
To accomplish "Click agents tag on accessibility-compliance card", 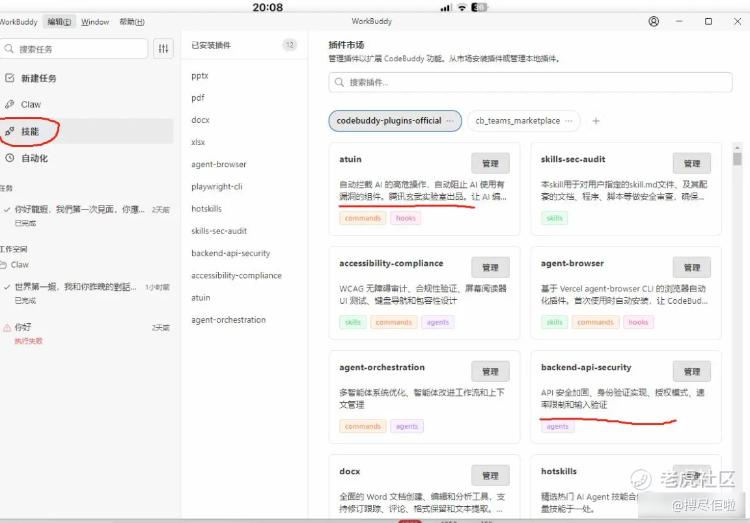I will pos(438,322).
